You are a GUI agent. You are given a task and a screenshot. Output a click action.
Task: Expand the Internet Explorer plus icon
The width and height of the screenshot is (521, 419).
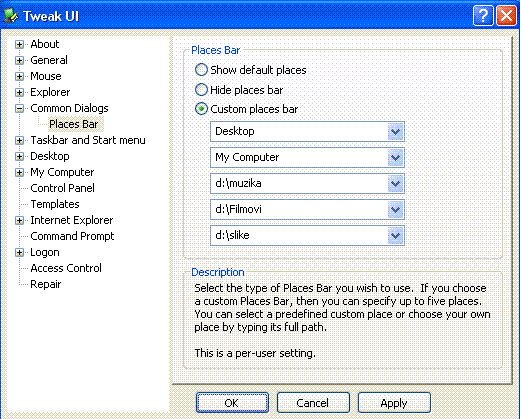[x=19, y=220]
